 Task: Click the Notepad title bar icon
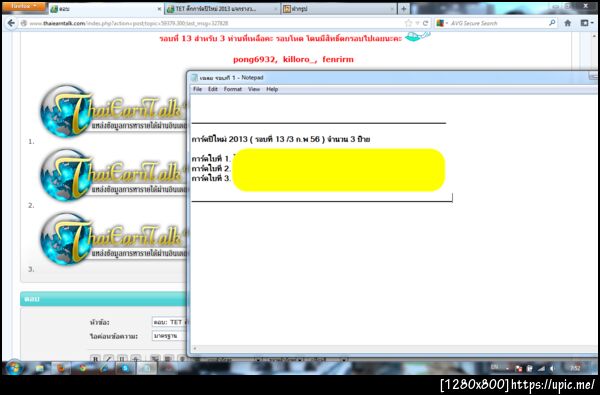tap(194, 78)
